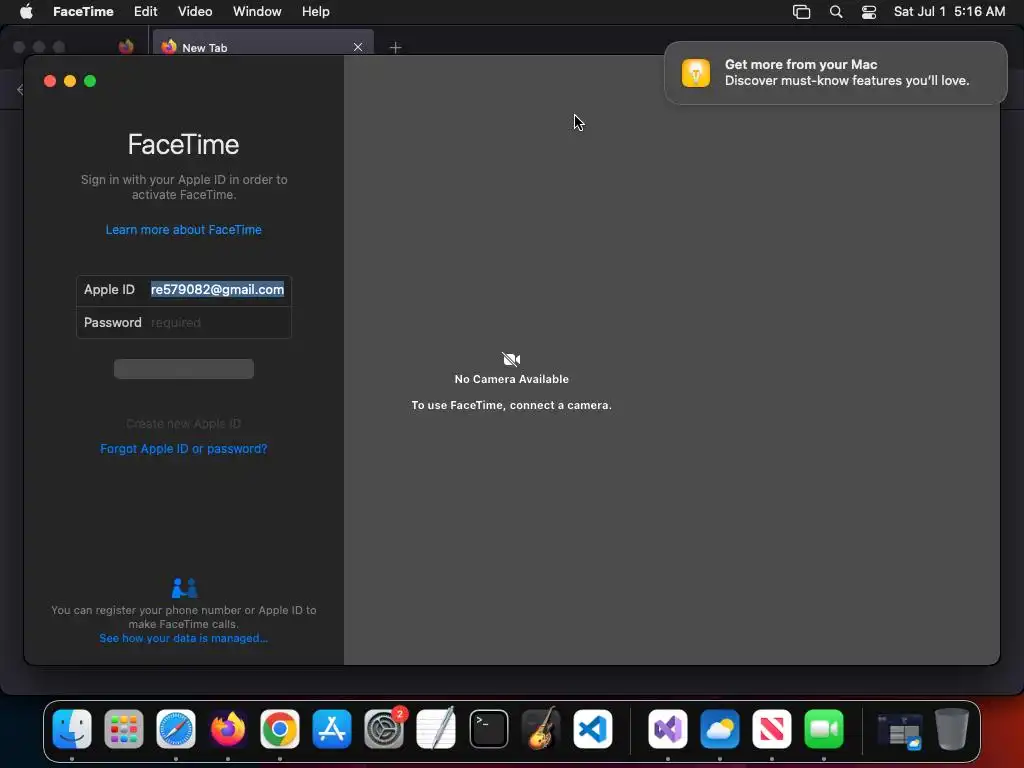Open the Window menu
This screenshot has height=768, width=1024.
pyautogui.click(x=257, y=12)
